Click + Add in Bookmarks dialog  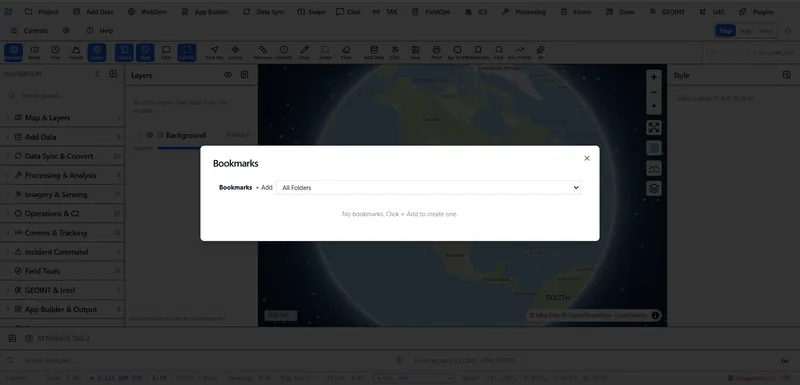click(x=264, y=188)
